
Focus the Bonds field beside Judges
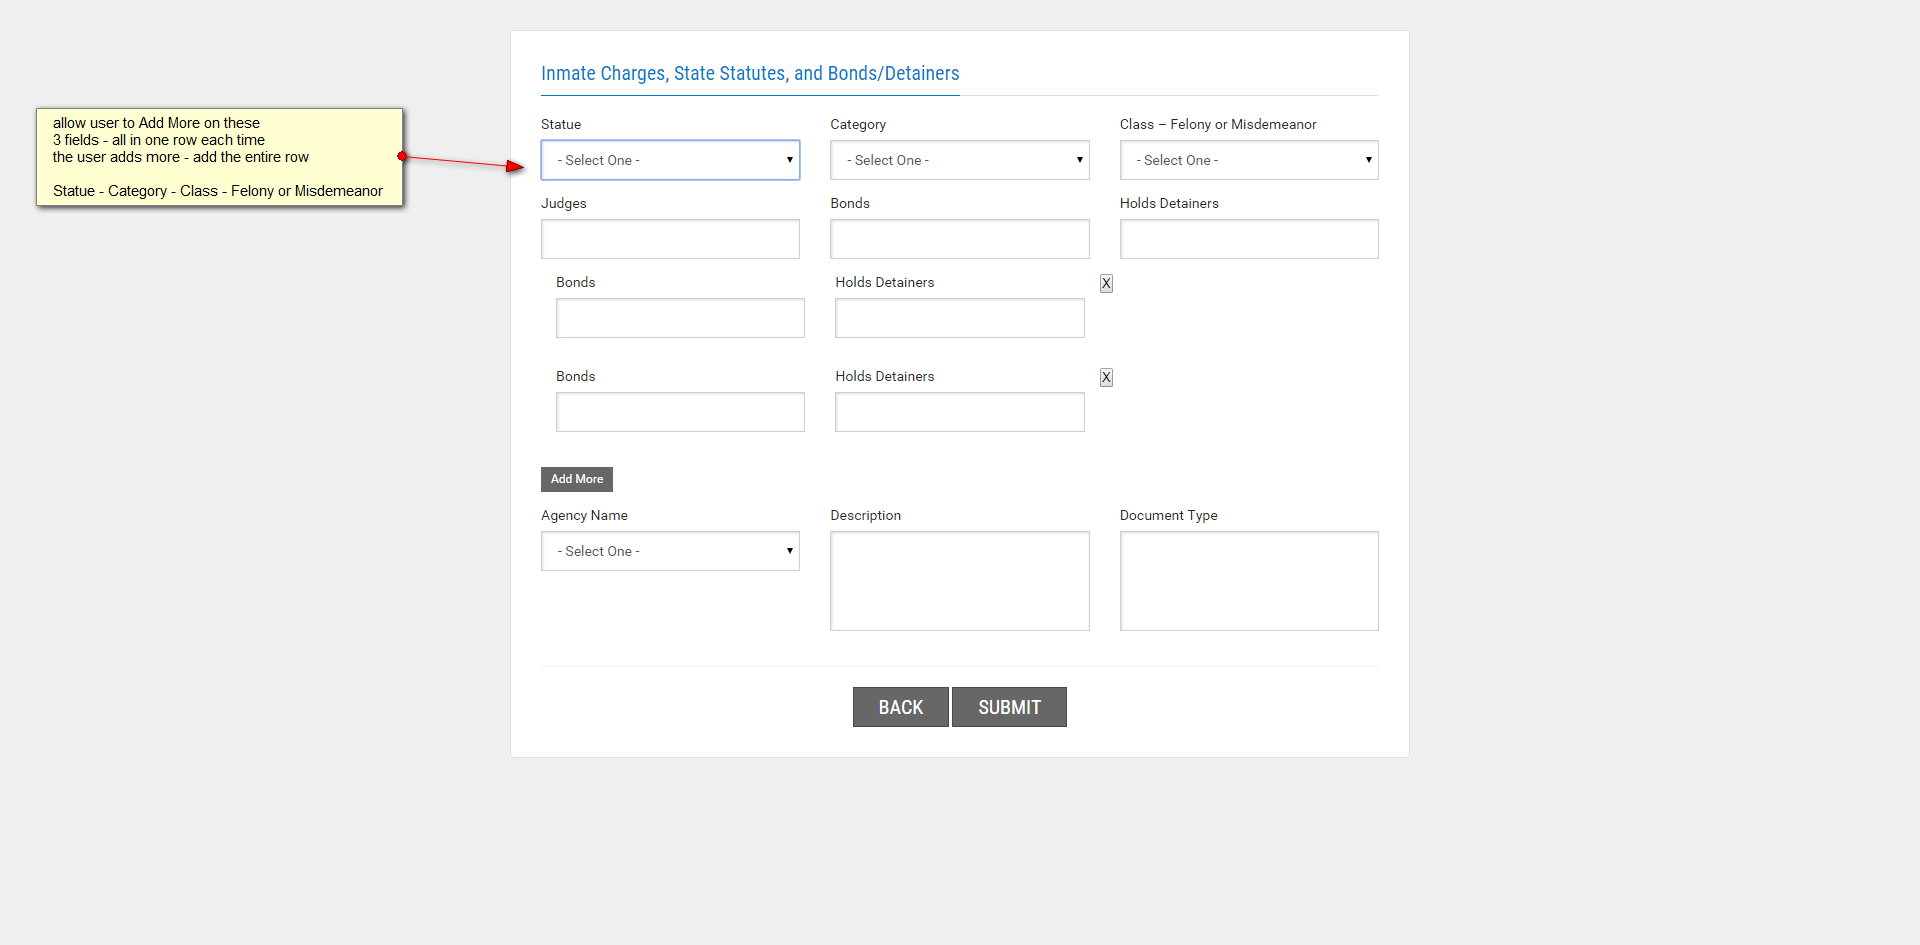coord(959,239)
